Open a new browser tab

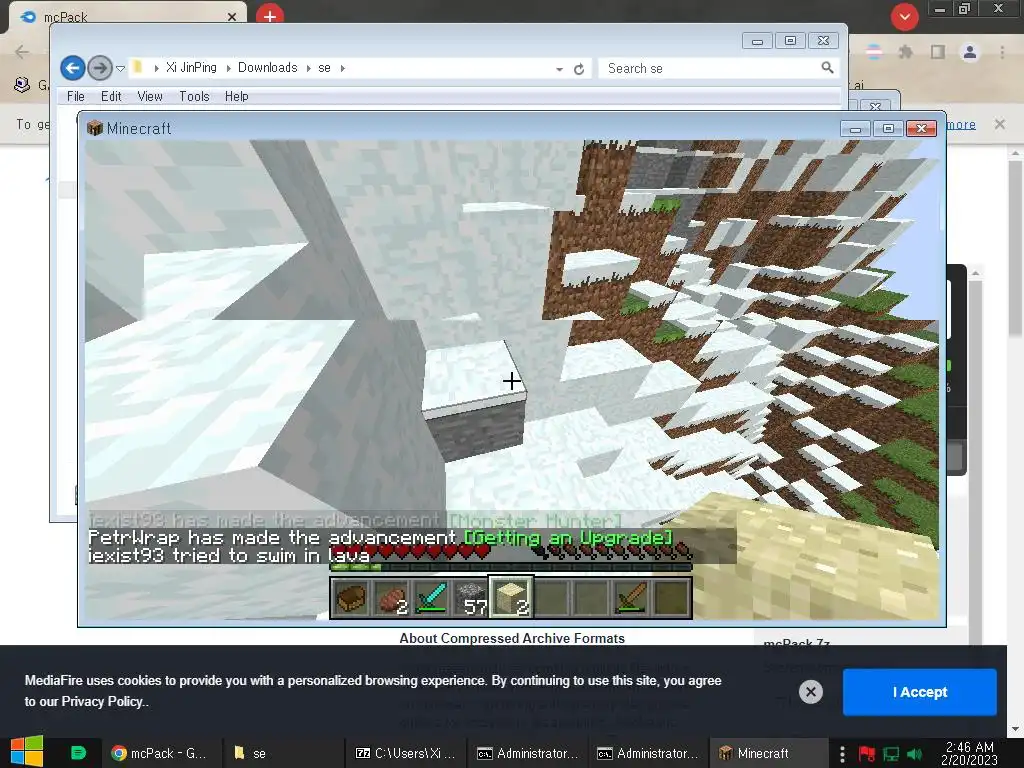270,16
